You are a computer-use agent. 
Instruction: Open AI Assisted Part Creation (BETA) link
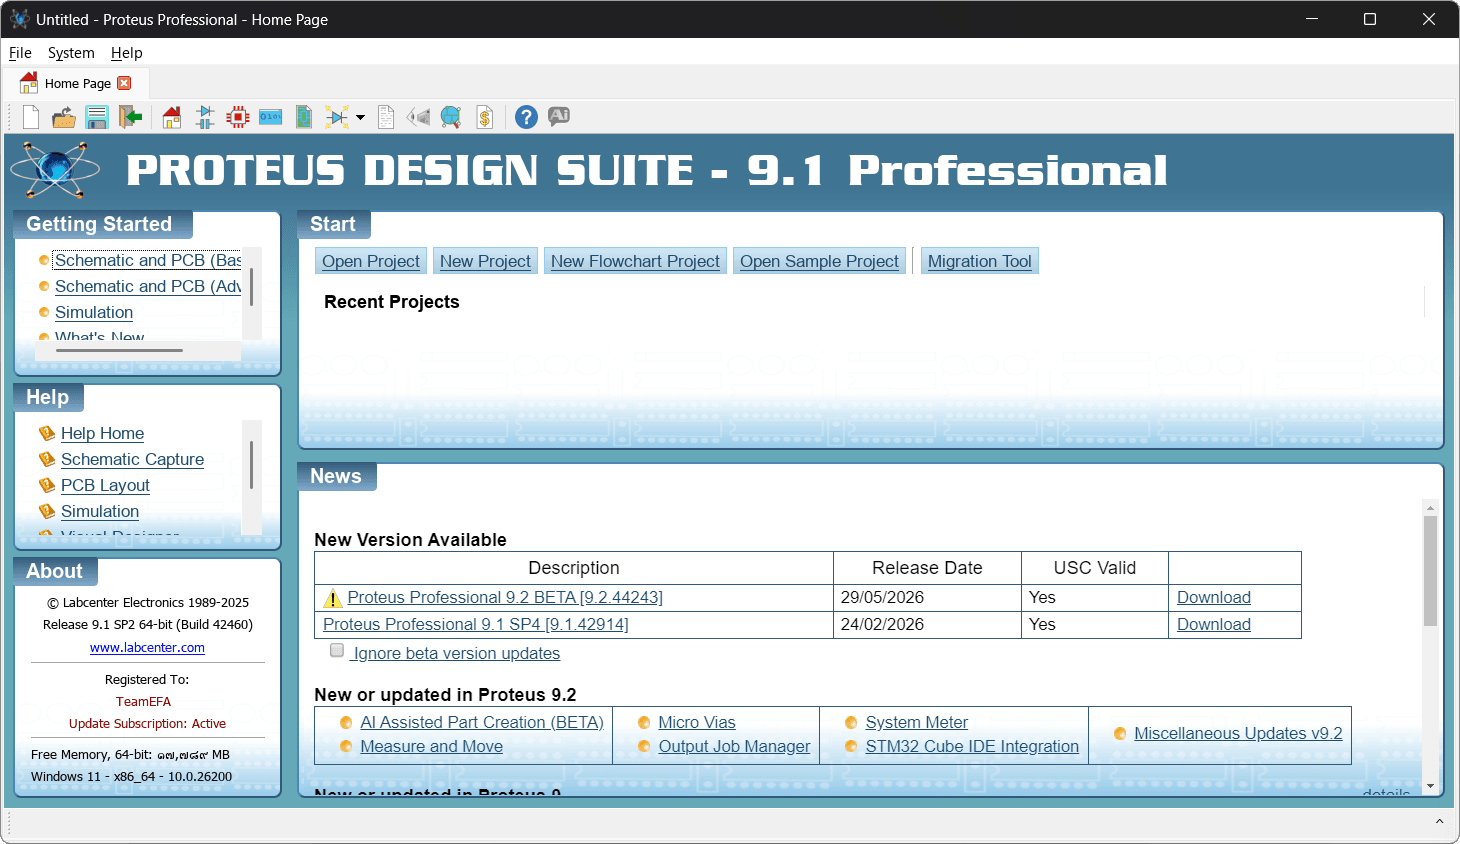point(482,722)
